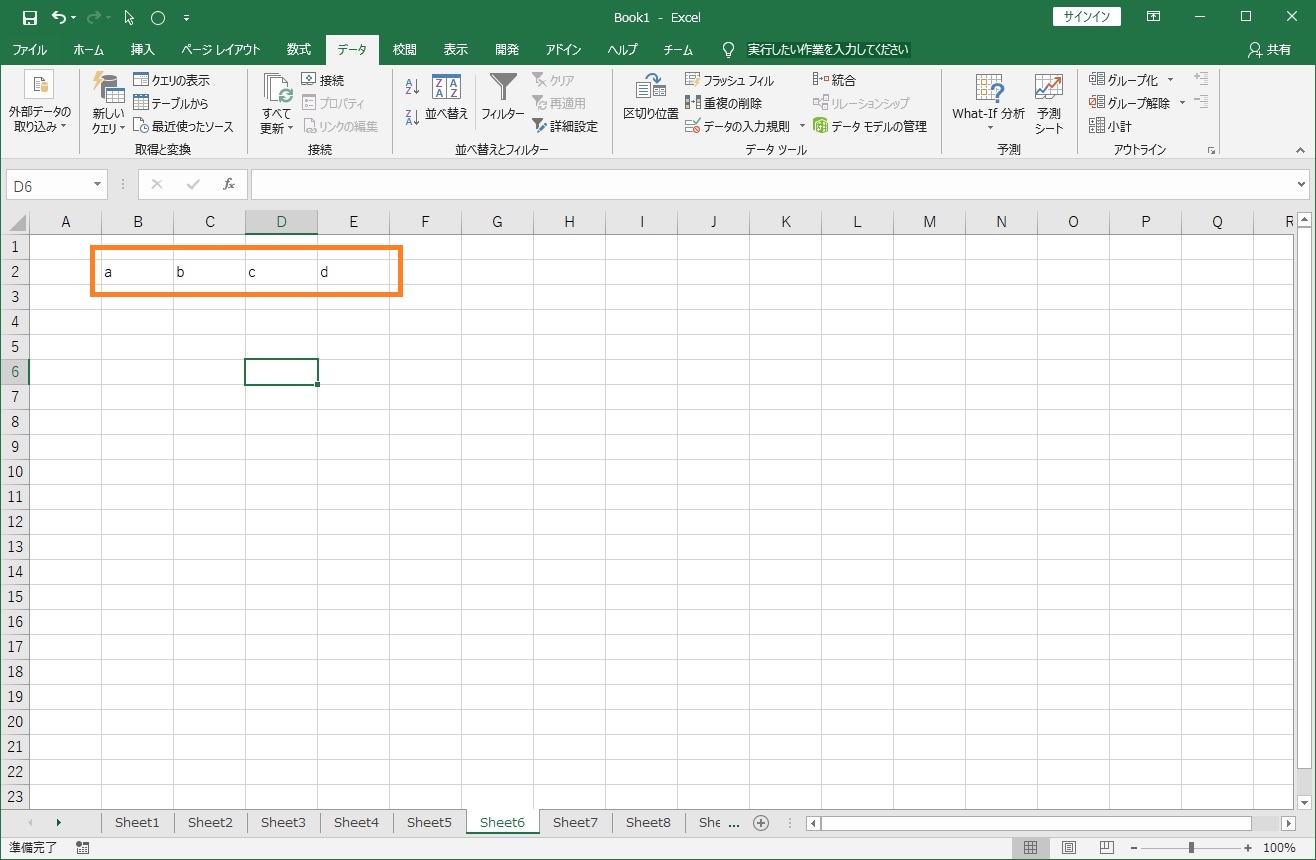This screenshot has width=1316, height=860.
Task: Click テーブルから icon
Action: tap(141, 103)
